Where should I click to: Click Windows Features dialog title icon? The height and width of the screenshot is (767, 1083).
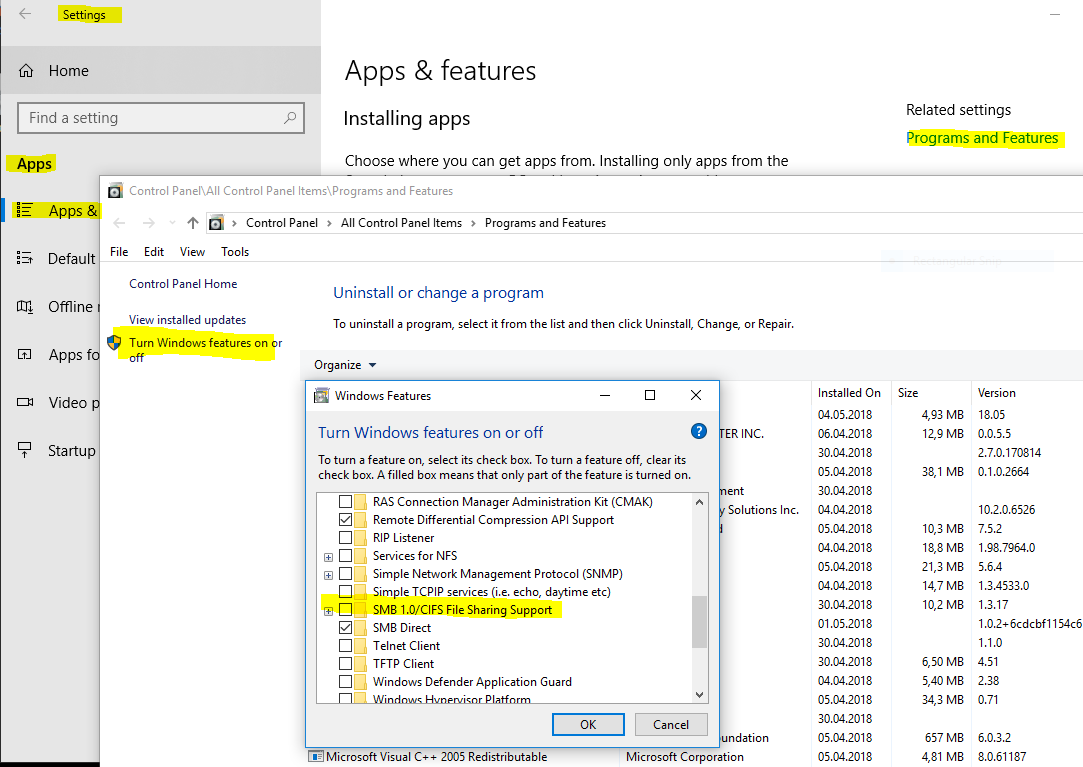321,395
